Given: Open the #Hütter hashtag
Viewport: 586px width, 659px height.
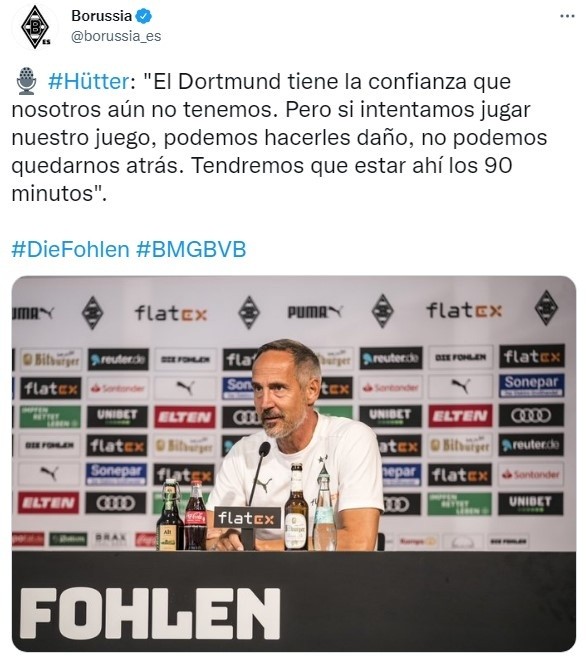Looking at the screenshot, I should coord(89,82).
